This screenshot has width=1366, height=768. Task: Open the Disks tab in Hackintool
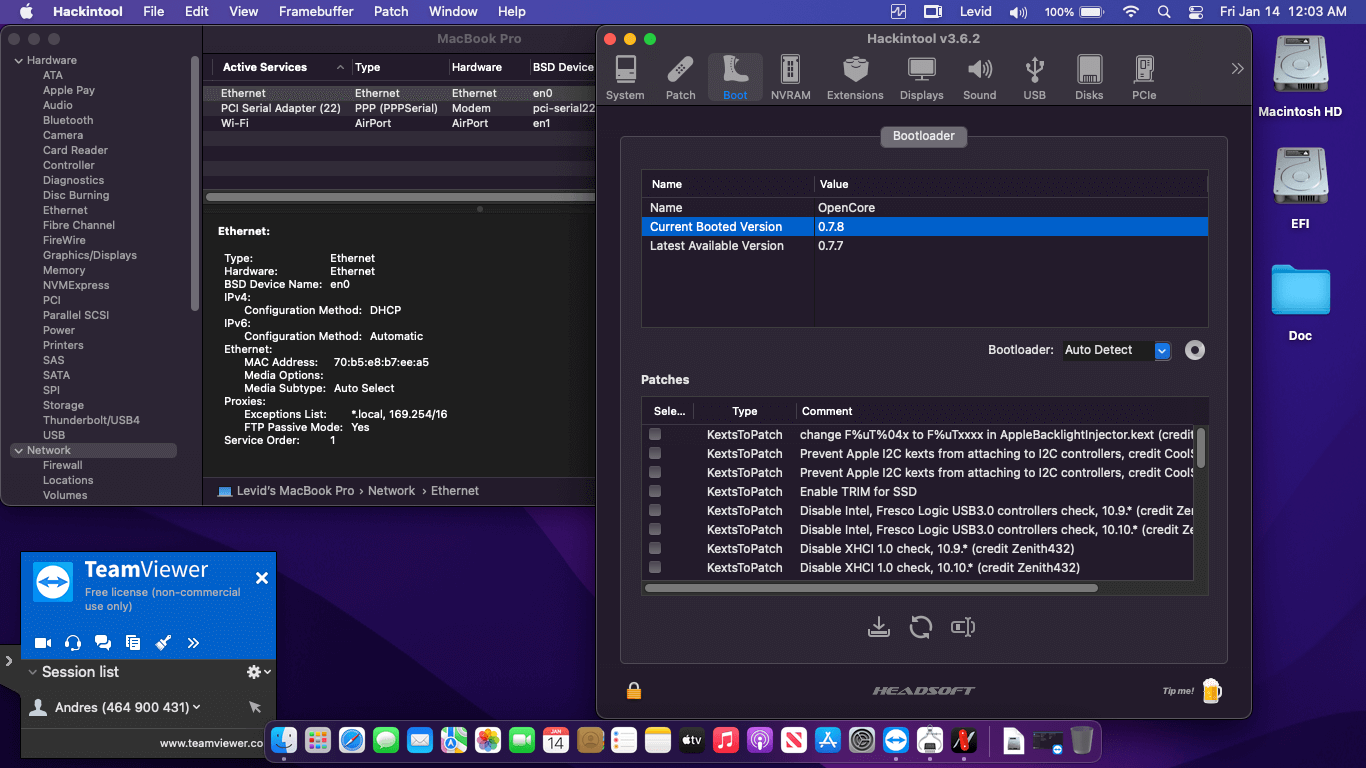[1089, 78]
